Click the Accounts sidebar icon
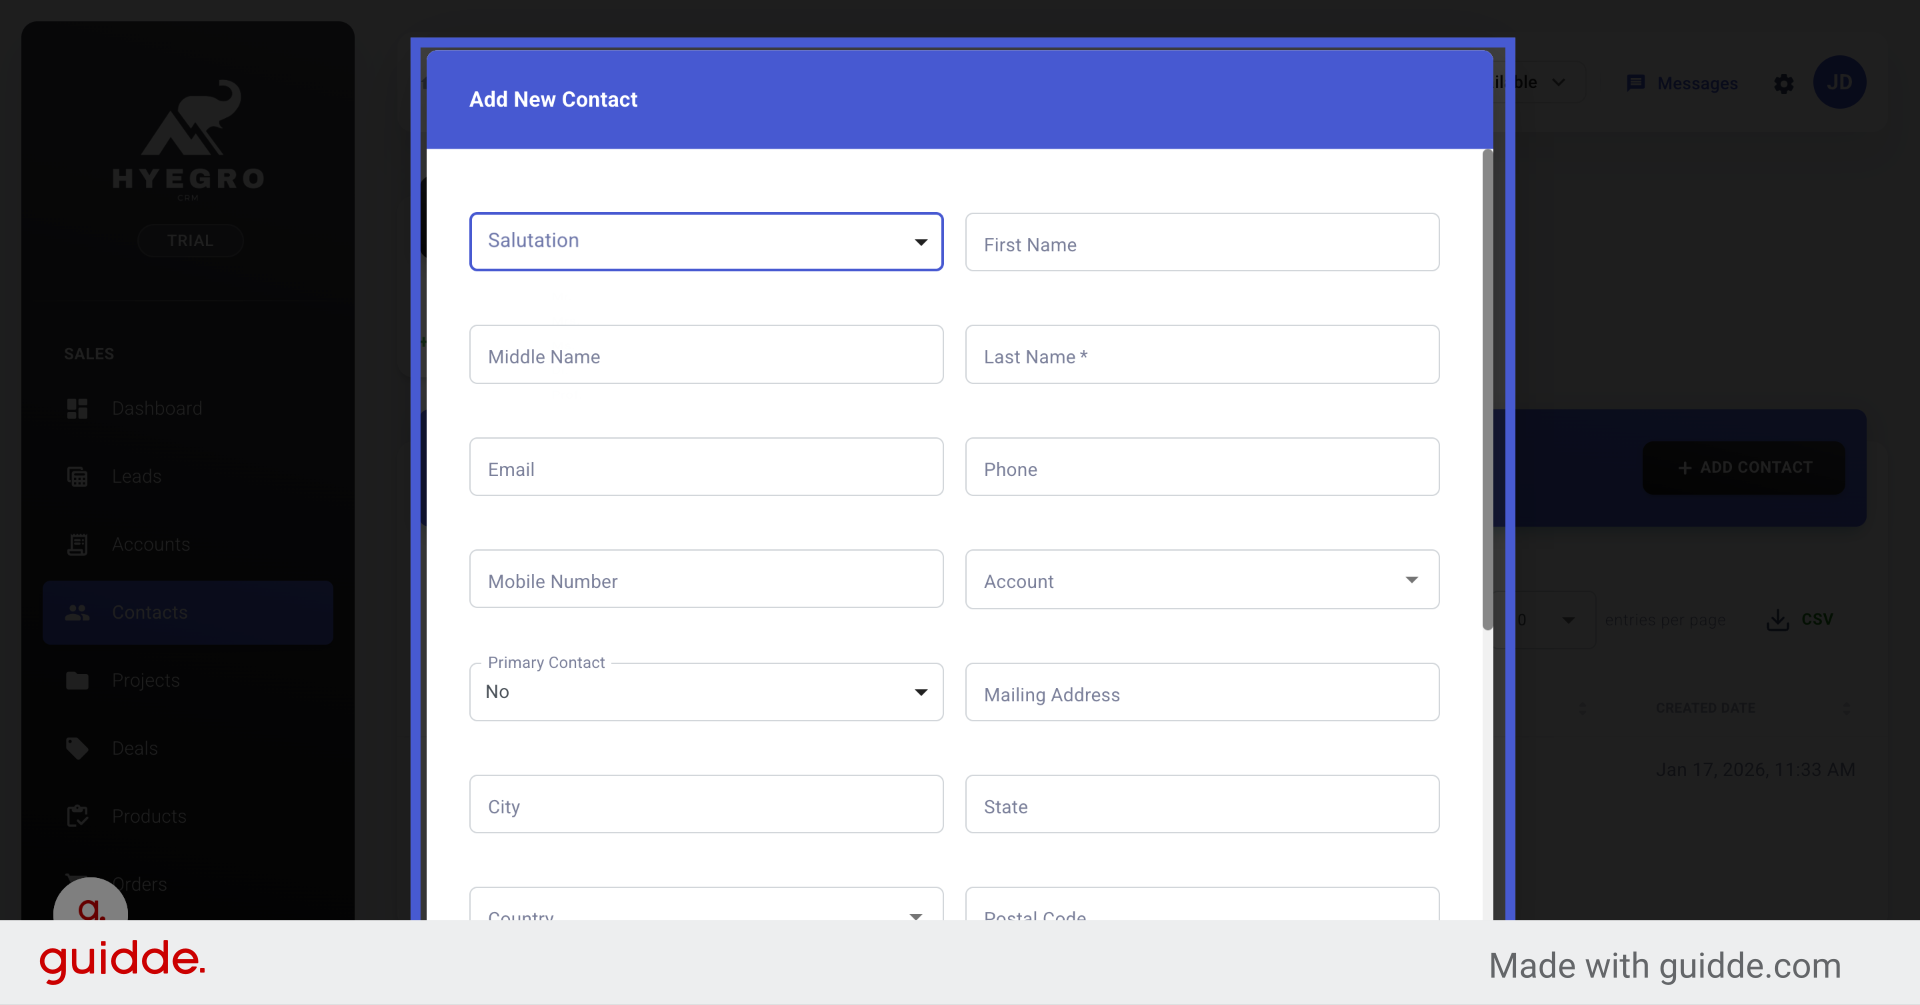Screen dimensions: 1920x1005 pos(77,545)
